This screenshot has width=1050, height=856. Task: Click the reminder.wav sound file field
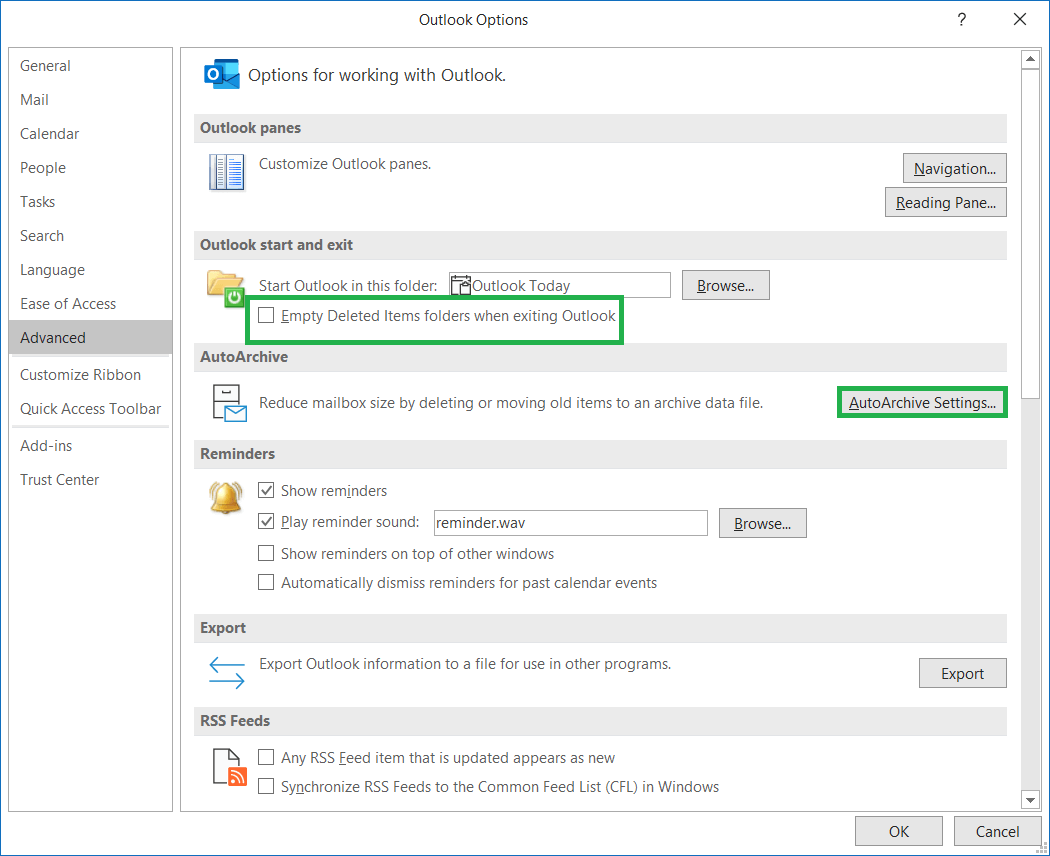click(x=571, y=523)
